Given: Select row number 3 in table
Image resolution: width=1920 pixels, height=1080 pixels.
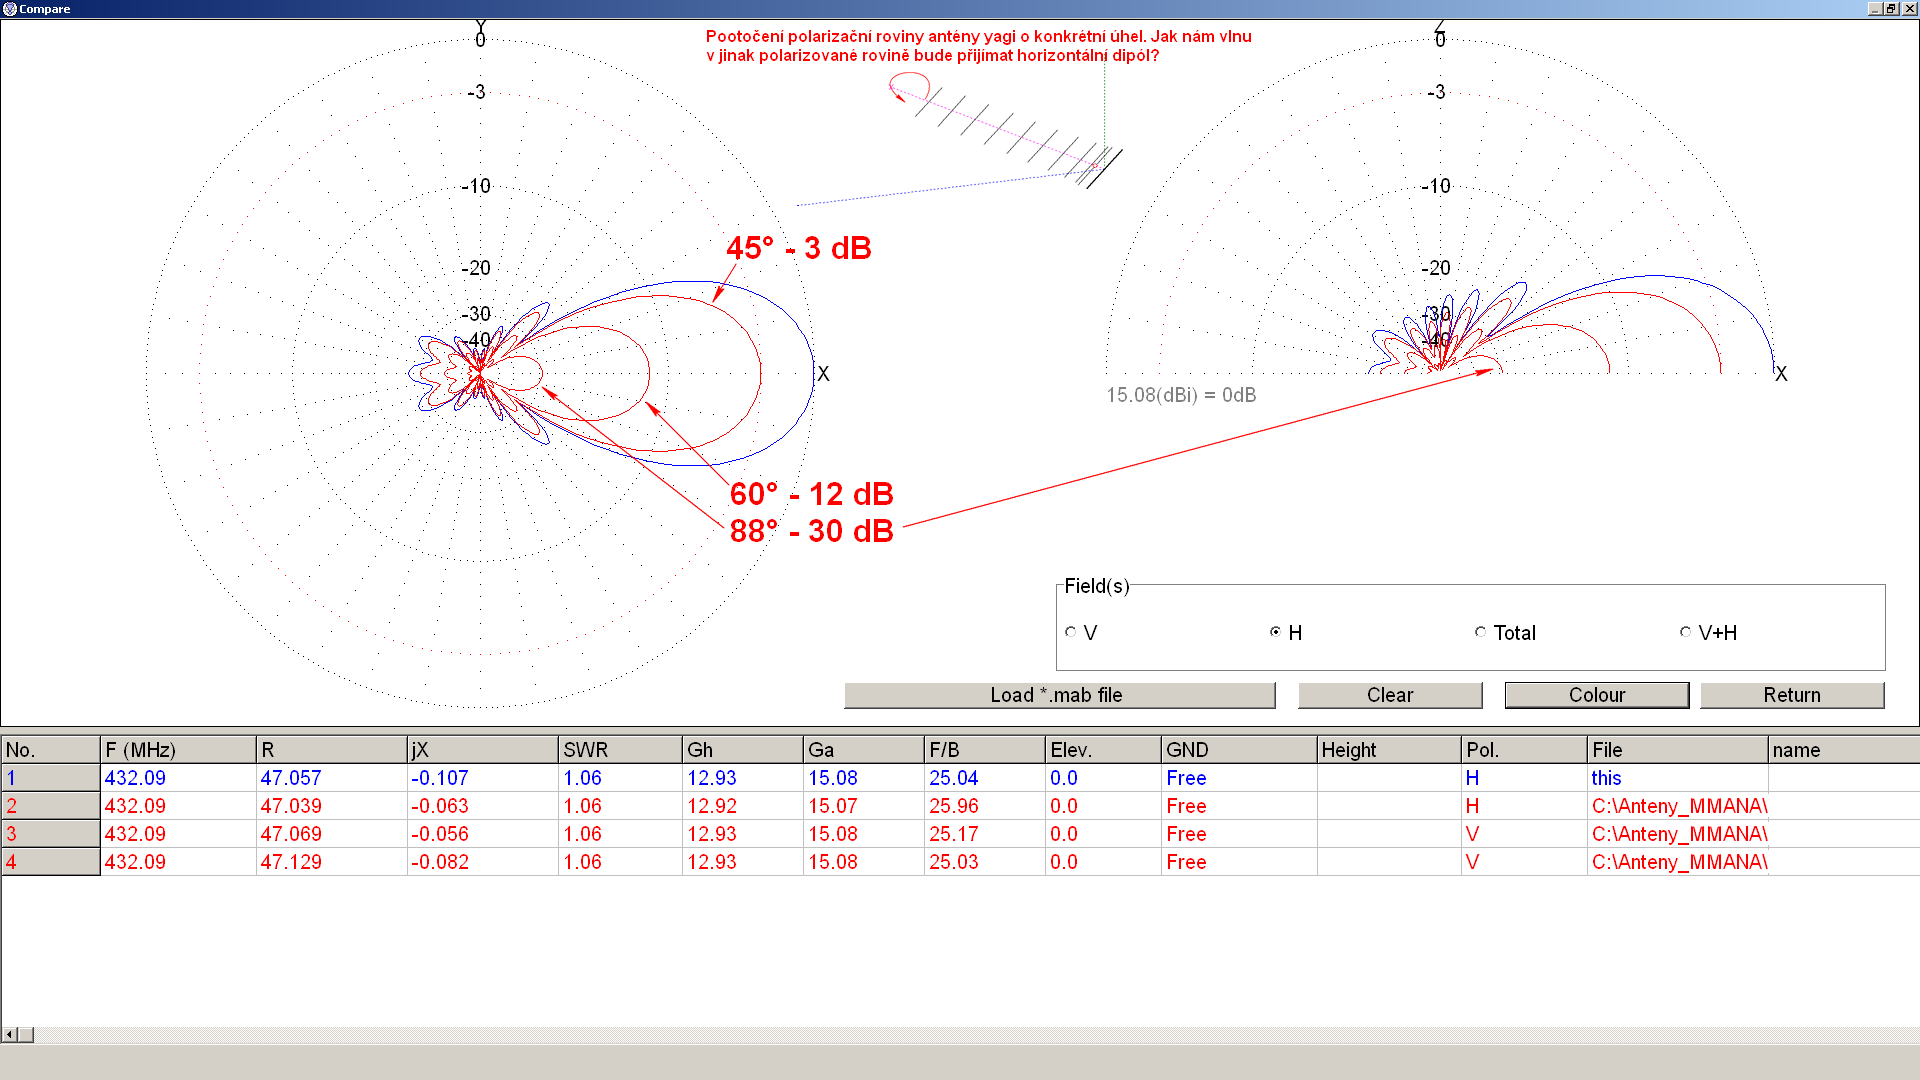Looking at the screenshot, I should [50, 834].
